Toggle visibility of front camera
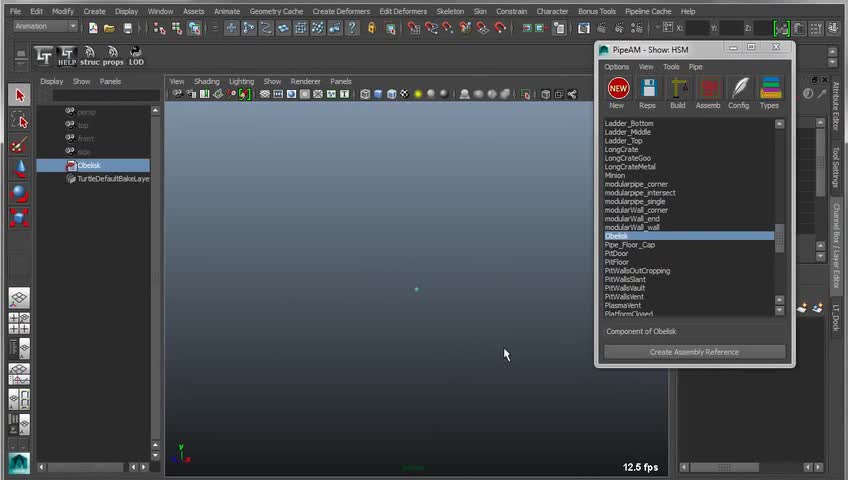Viewport: 848px width, 480px height. pos(70,138)
